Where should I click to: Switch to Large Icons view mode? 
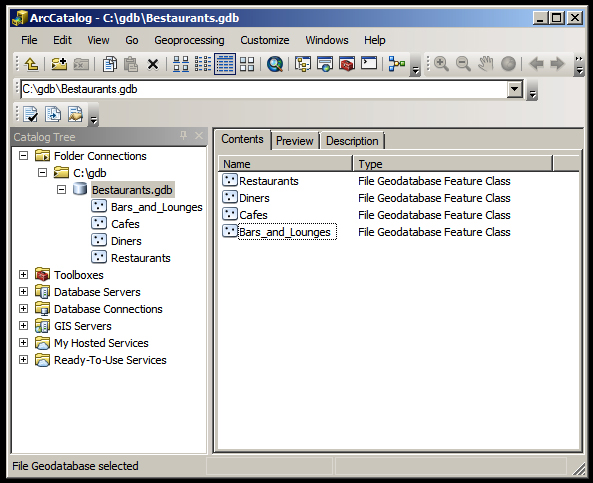pos(181,64)
